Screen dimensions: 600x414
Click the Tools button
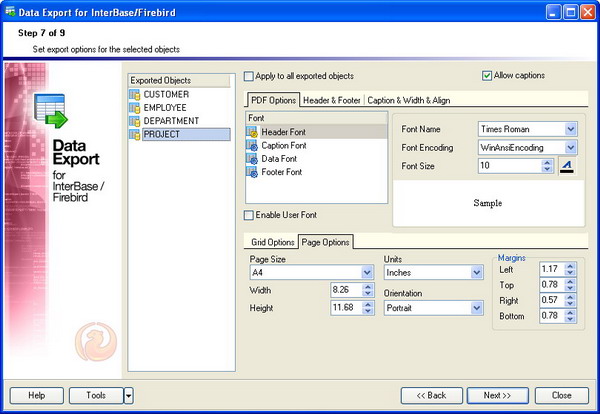tap(96, 396)
